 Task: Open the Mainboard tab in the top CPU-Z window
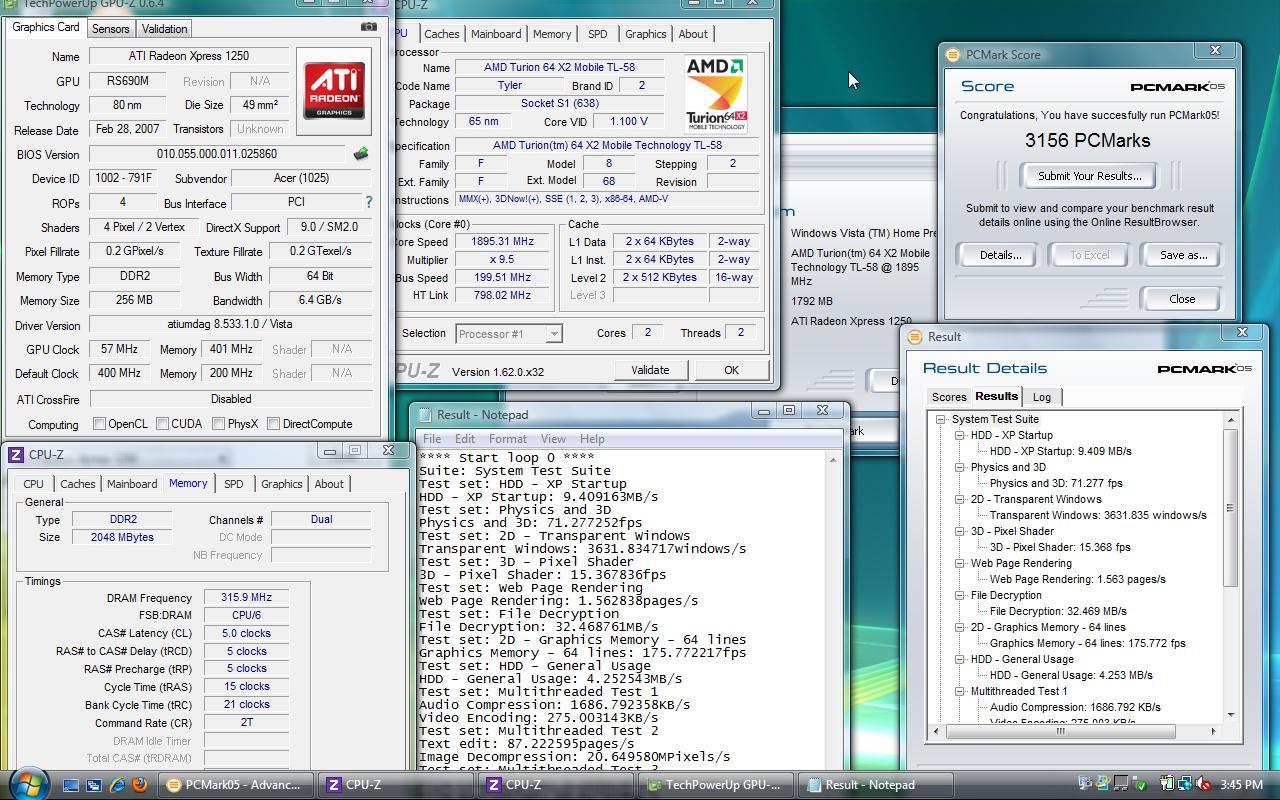[x=496, y=34]
